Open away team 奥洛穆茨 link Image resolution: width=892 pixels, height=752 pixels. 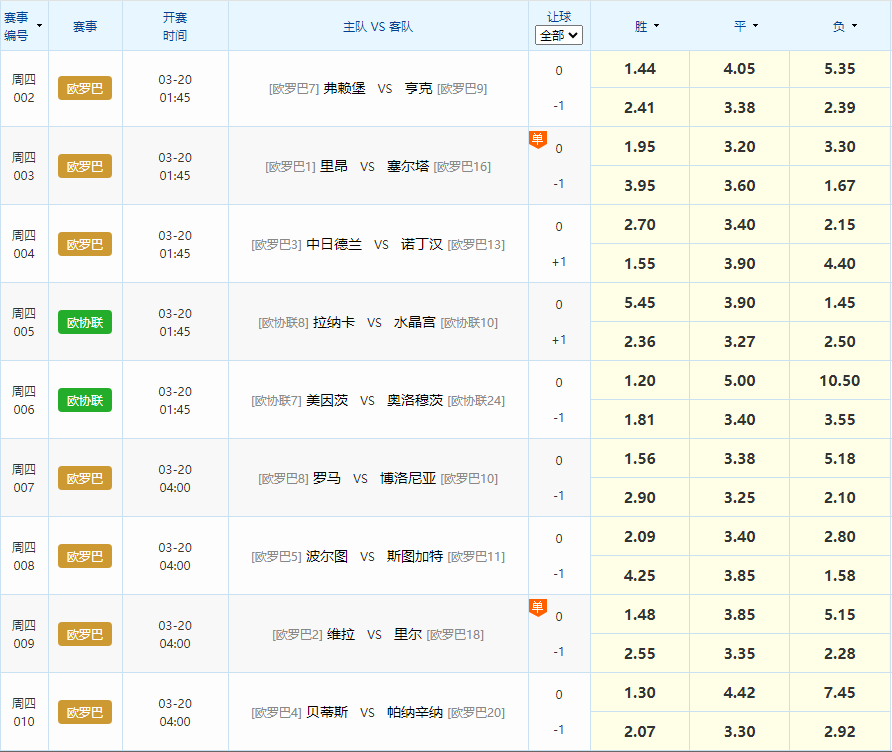click(x=415, y=400)
